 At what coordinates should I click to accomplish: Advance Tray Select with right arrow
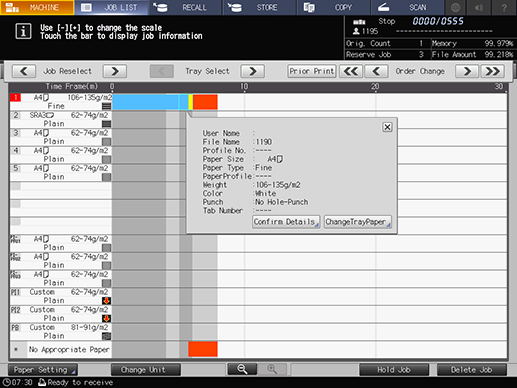tap(253, 71)
